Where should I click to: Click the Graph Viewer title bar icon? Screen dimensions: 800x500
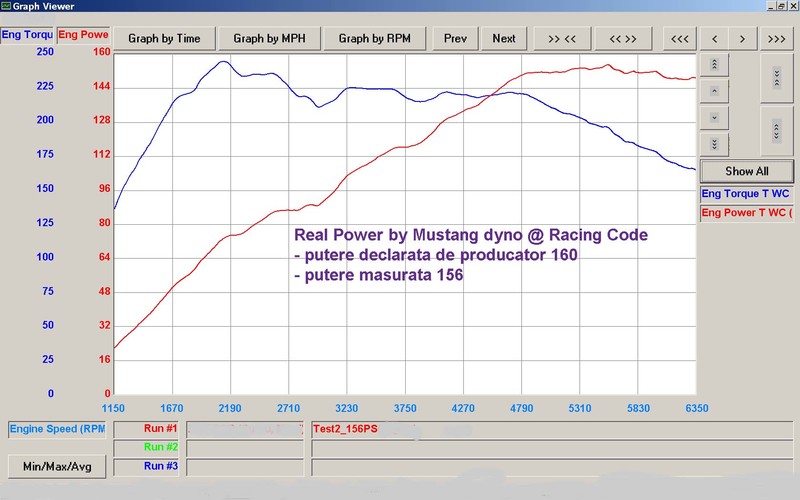coord(6,6)
